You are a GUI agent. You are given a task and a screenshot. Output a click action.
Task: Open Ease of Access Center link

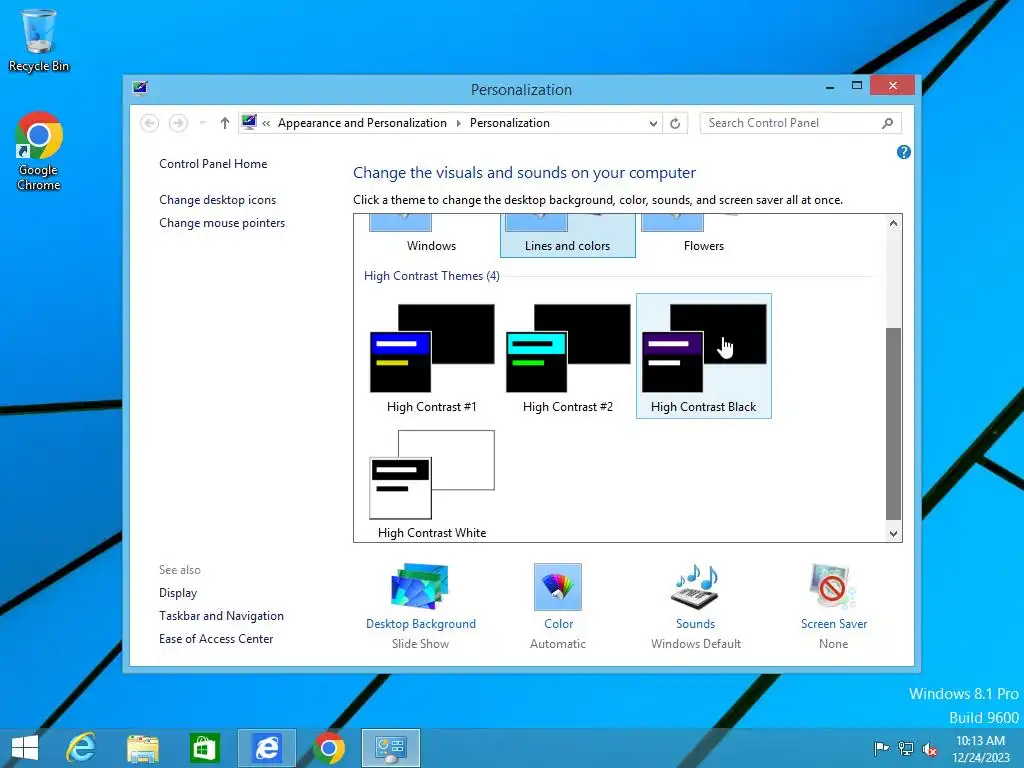216,639
